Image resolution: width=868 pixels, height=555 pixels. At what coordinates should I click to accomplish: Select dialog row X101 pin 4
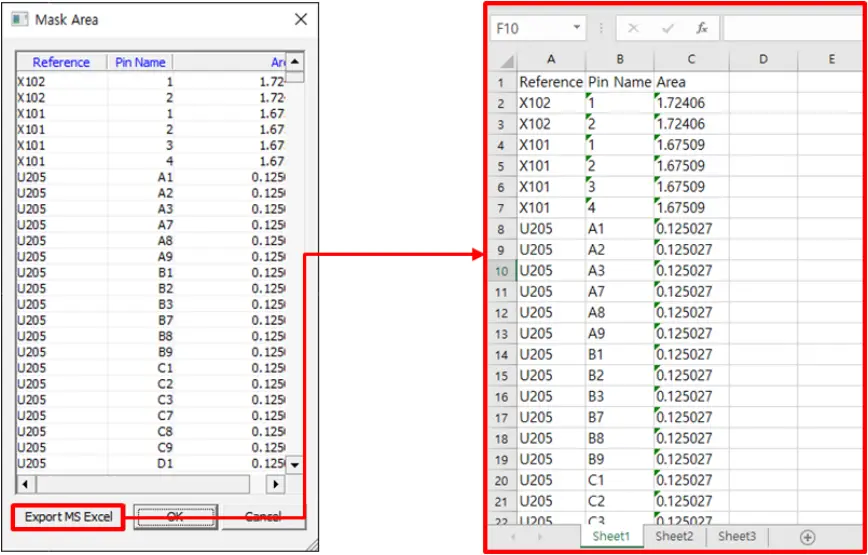[x=151, y=162]
